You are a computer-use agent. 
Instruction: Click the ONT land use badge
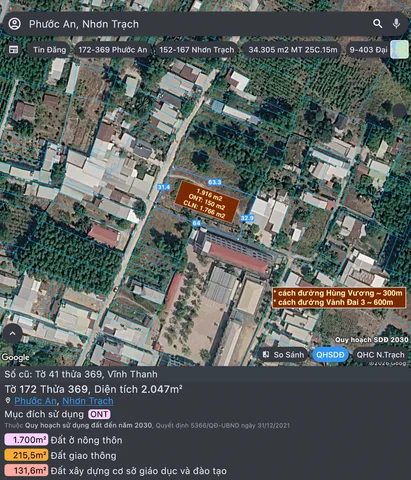[x=99, y=414]
